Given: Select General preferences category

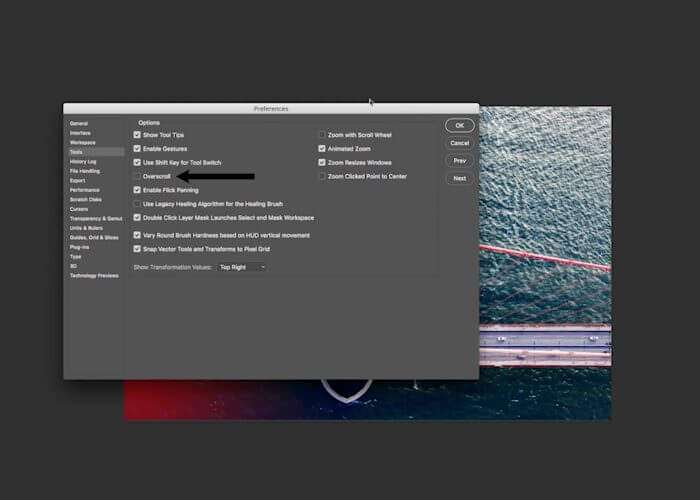Looking at the screenshot, I should point(79,124).
